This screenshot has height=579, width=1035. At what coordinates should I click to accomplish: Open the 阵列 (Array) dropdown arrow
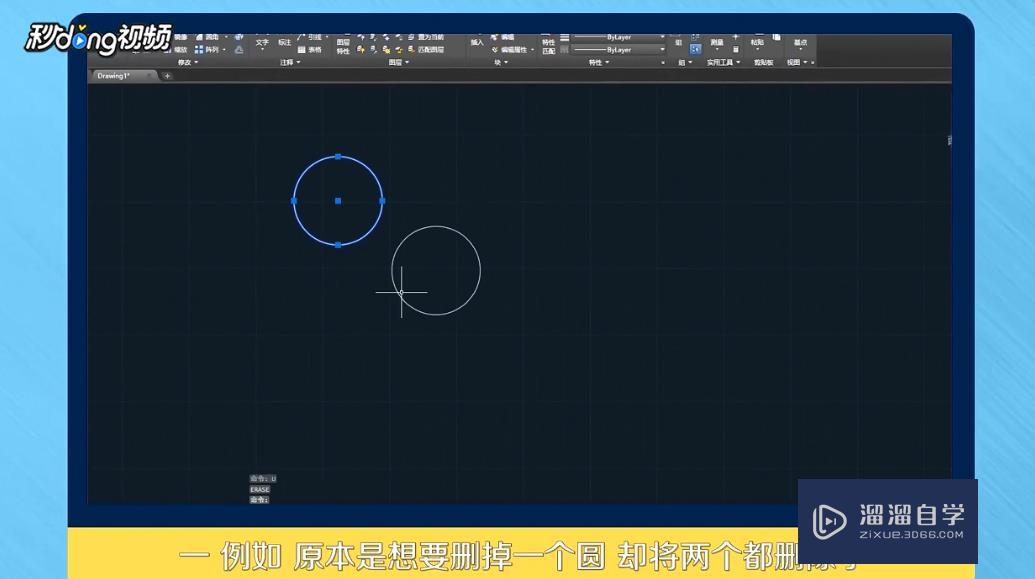(224, 50)
